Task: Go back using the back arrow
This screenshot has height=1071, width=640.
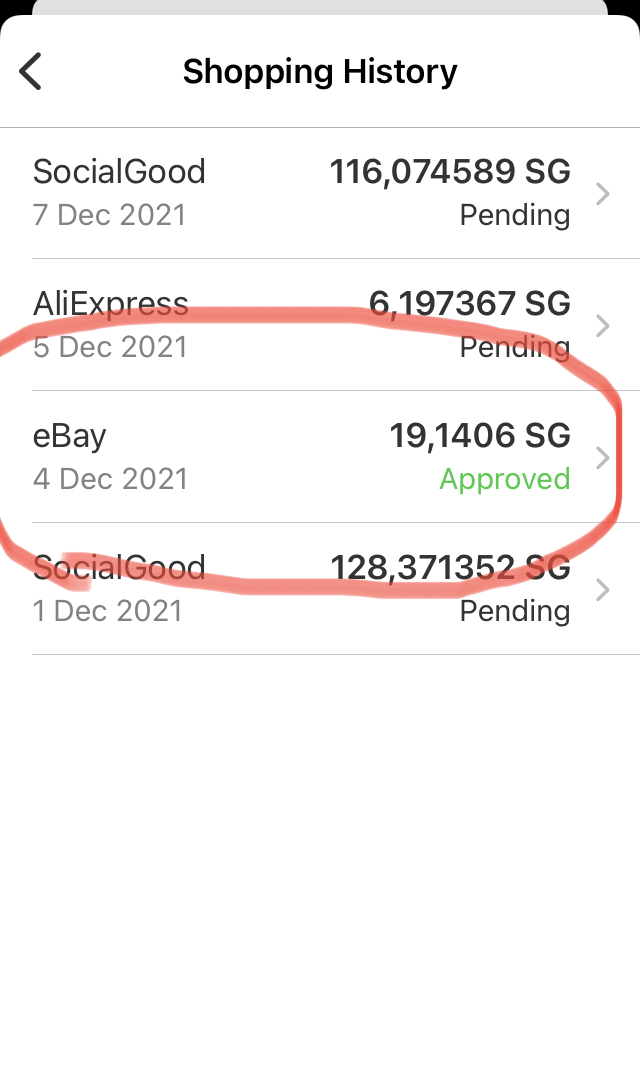Action: tap(31, 72)
